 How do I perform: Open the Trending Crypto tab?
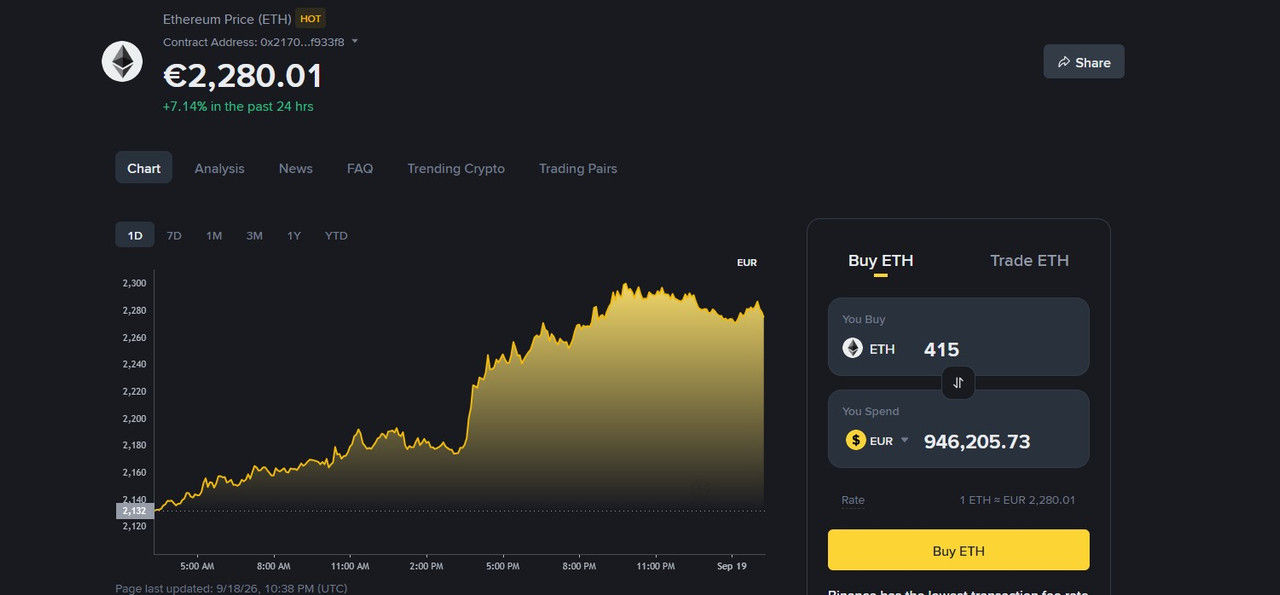[x=456, y=168]
